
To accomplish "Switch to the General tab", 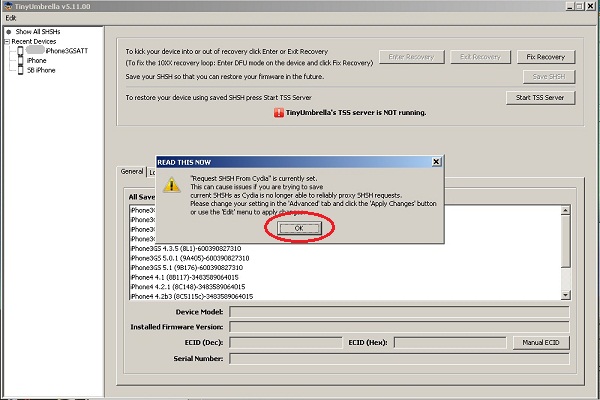I will coord(132,171).
